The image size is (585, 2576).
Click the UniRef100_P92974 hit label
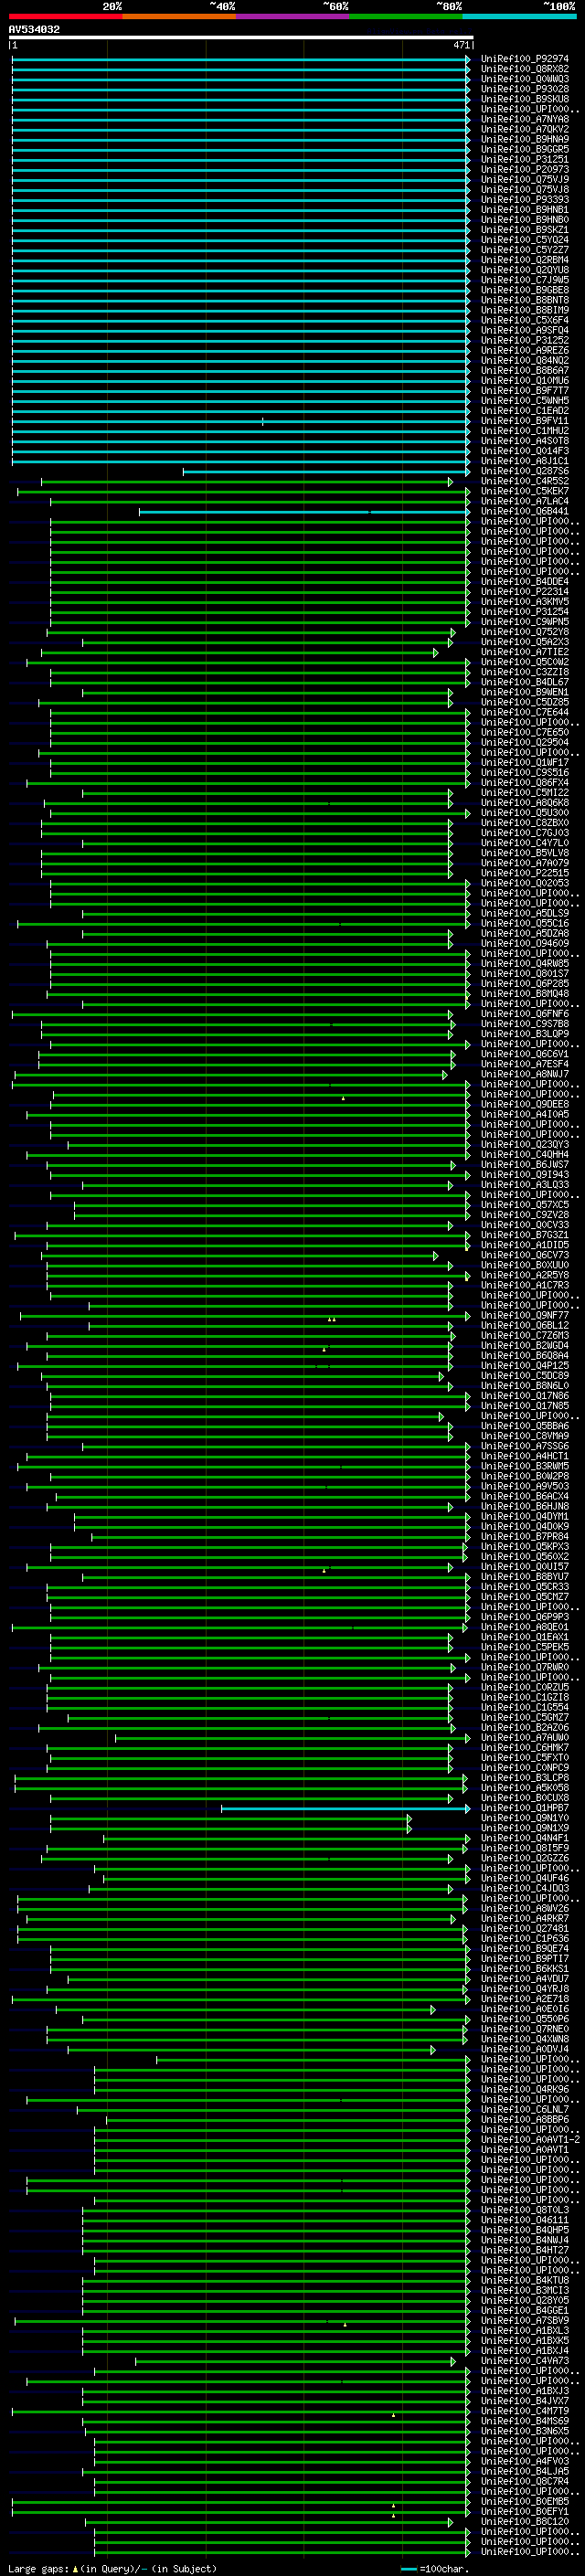(x=524, y=59)
